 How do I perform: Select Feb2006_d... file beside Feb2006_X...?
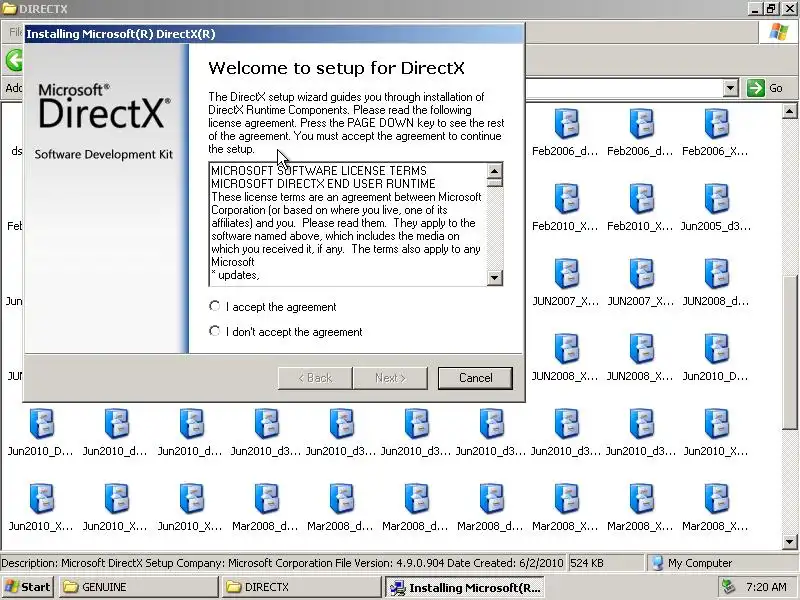tap(640, 132)
